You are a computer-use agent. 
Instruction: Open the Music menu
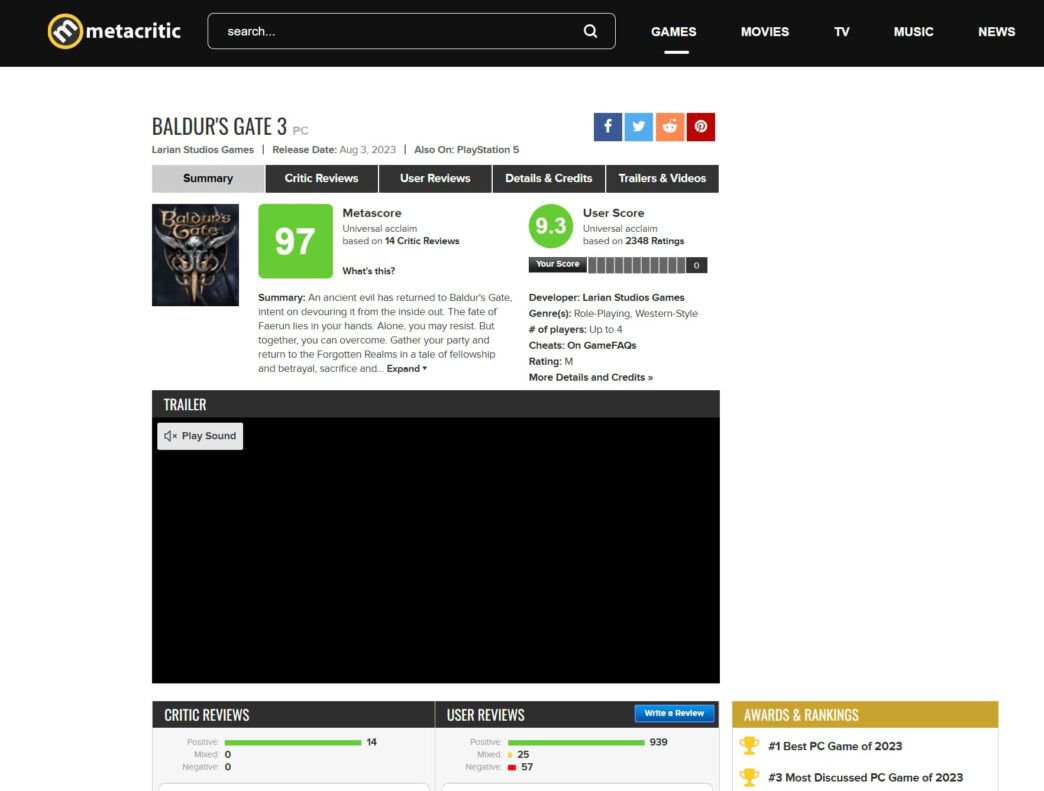pyautogui.click(x=914, y=32)
